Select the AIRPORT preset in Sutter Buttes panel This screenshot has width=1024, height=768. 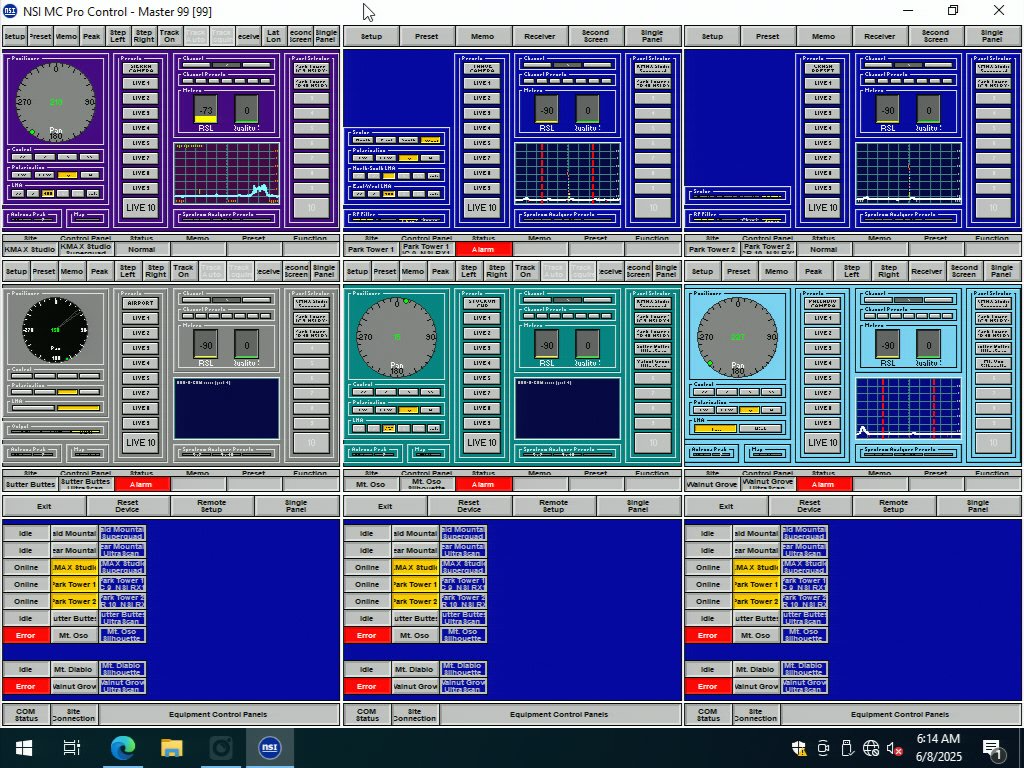141,303
